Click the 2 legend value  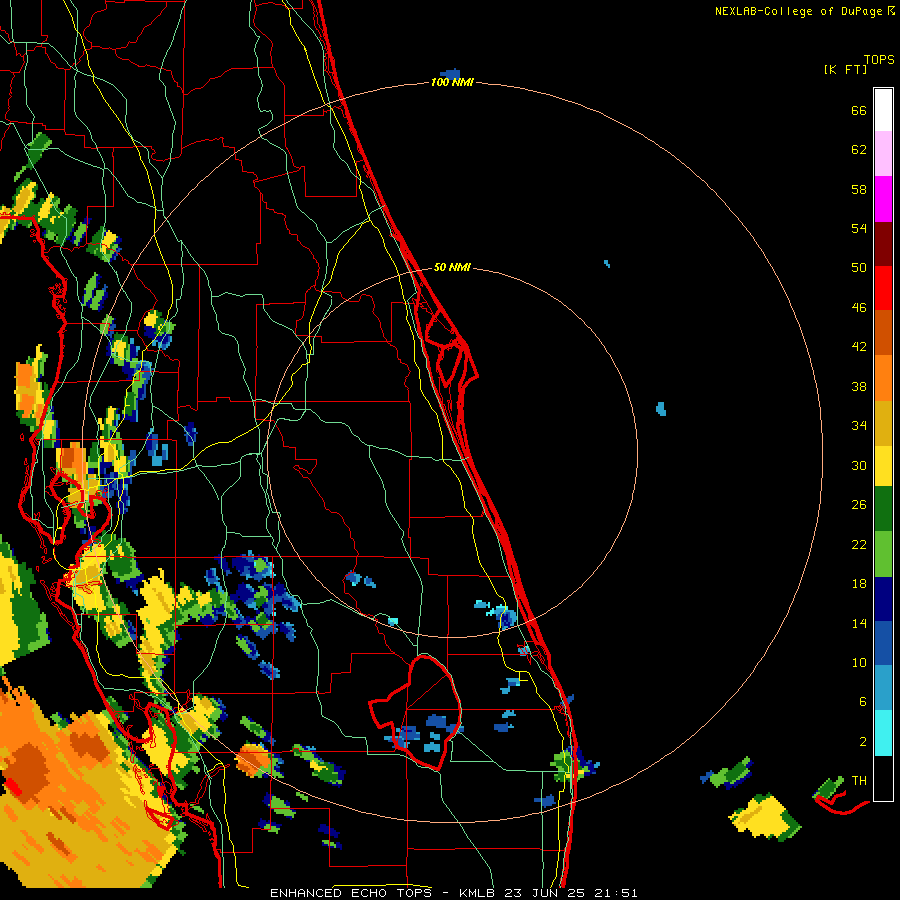863,742
